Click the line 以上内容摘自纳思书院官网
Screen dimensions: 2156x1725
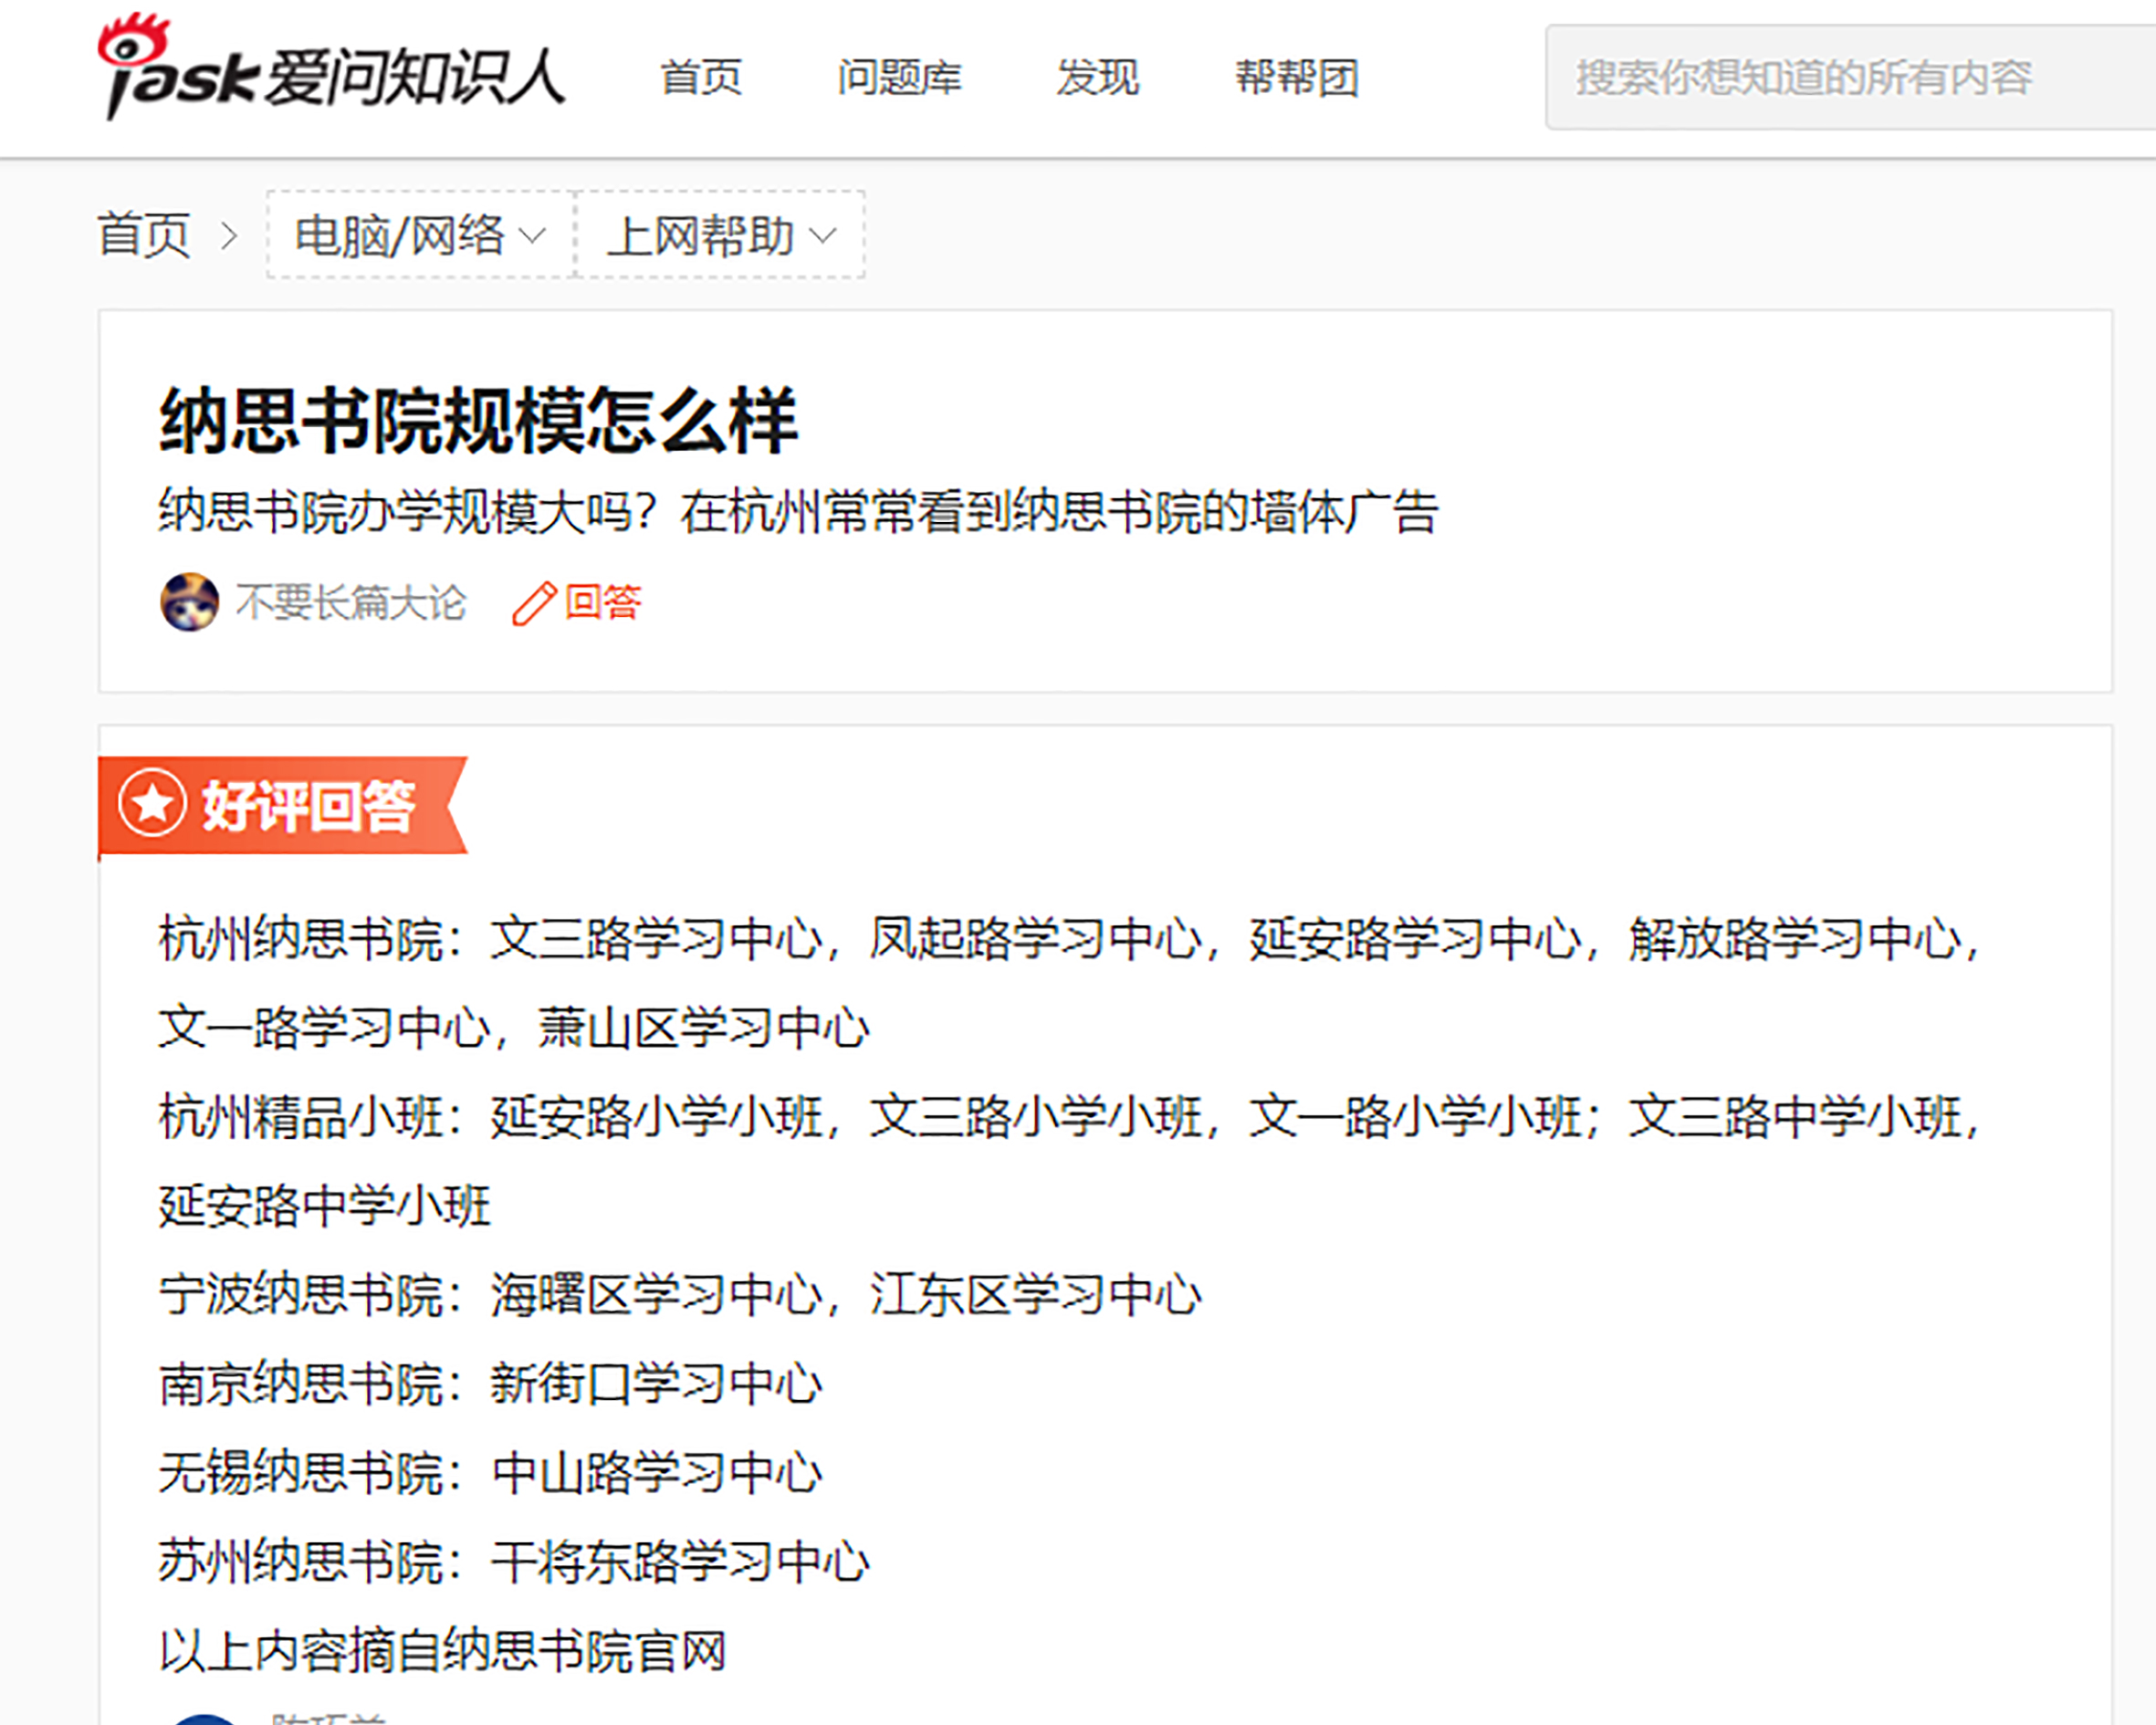[x=442, y=1650]
